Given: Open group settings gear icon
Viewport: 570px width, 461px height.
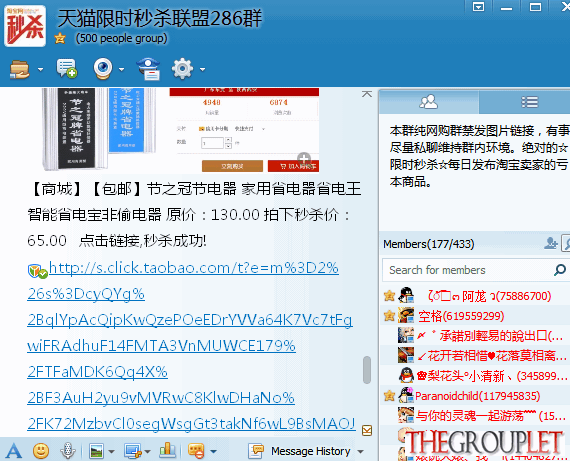Looking at the screenshot, I should point(182,69).
